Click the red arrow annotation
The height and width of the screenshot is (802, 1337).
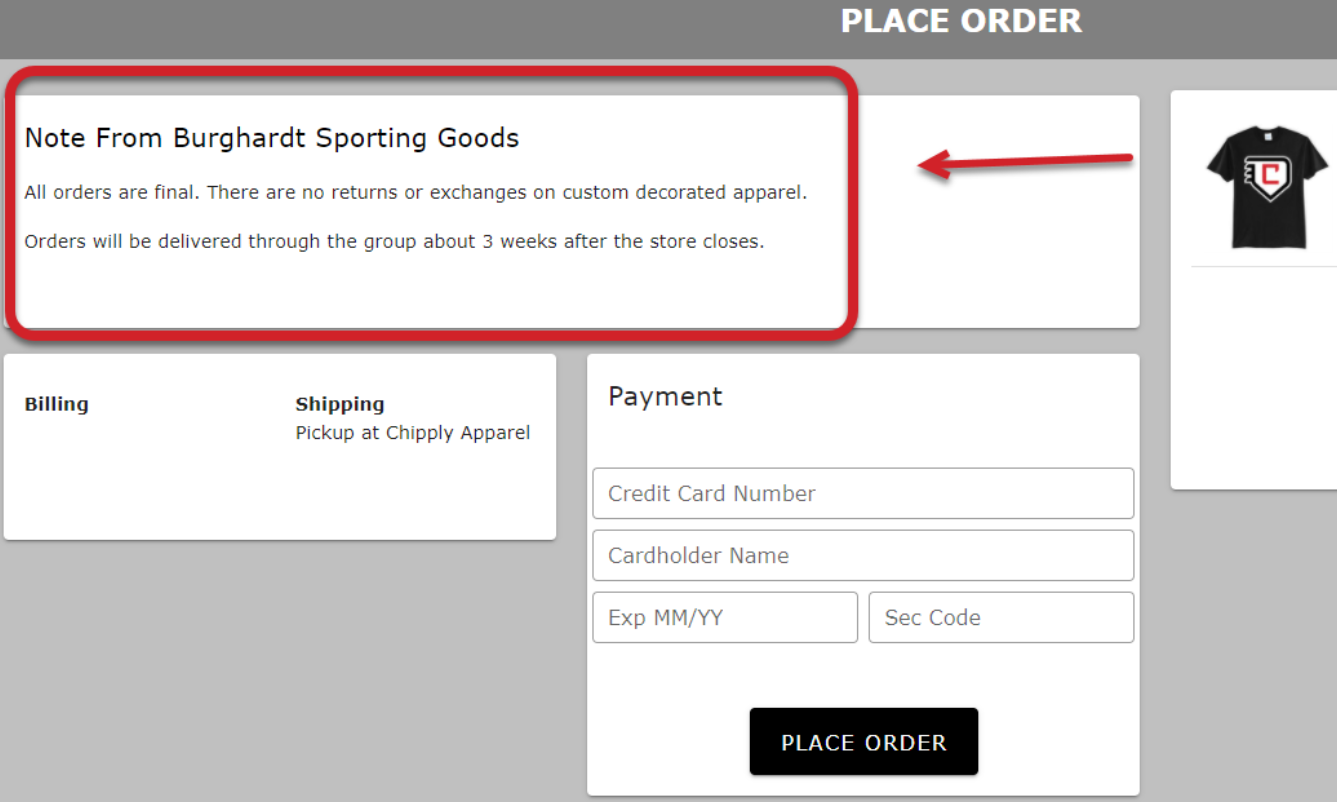(x=1025, y=163)
